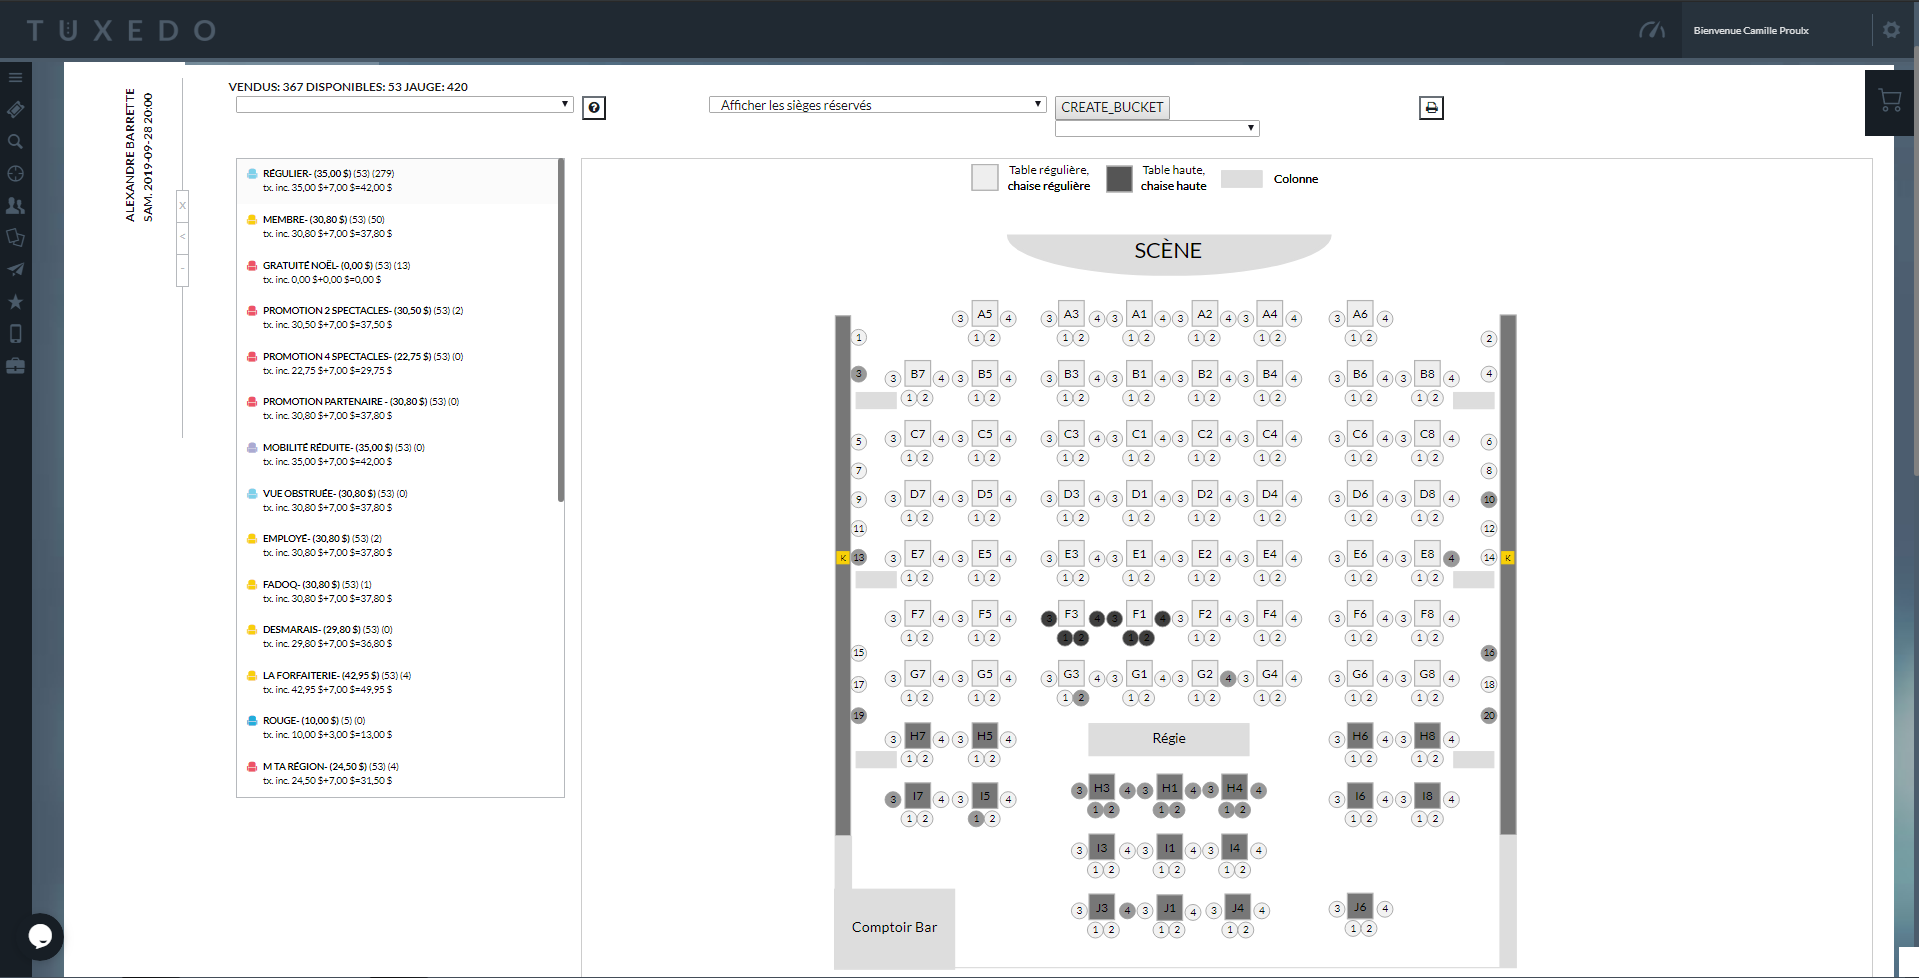This screenshot has width=1919, height=978.
Task: Open the empty price list dropdown
Action: click(403, 104)
